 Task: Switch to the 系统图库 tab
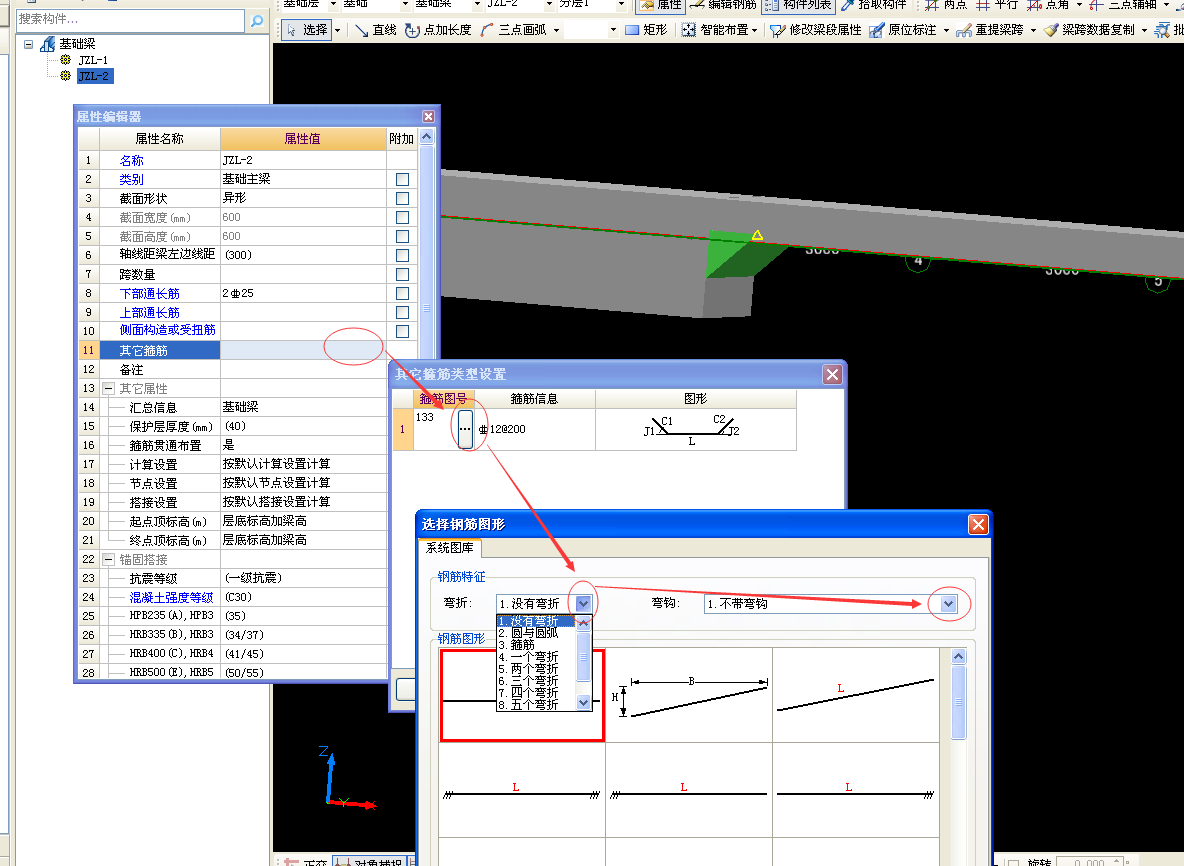click(450, 547)
